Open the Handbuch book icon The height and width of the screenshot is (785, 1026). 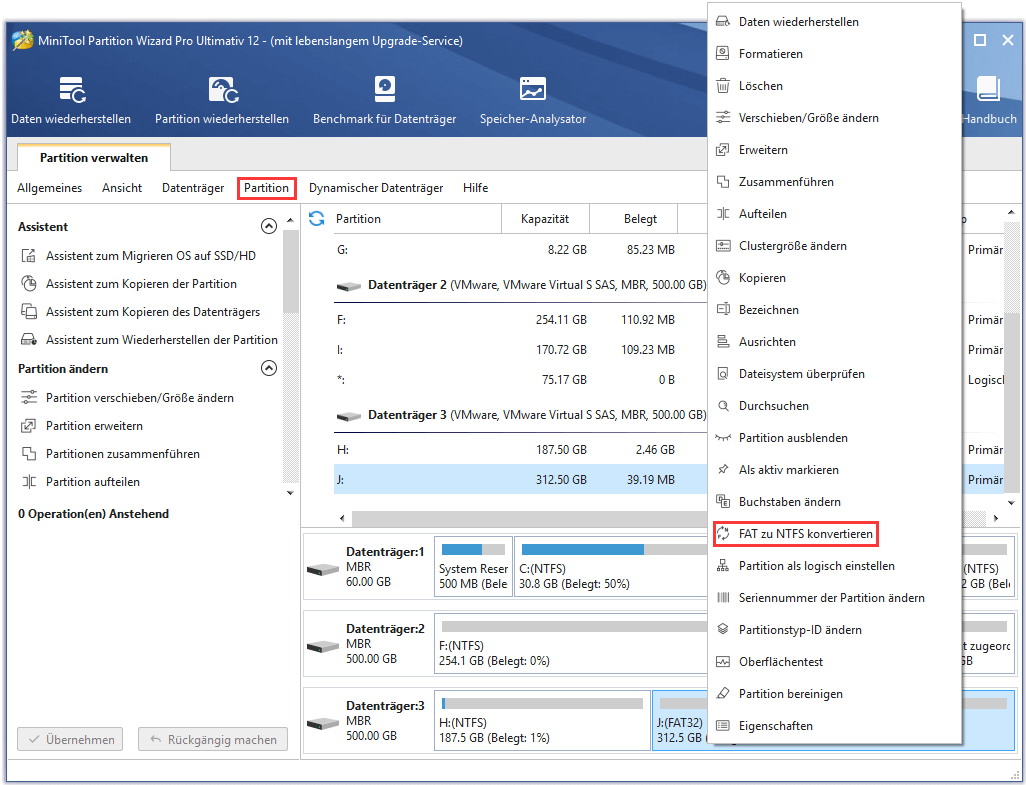tap(989, 89)
